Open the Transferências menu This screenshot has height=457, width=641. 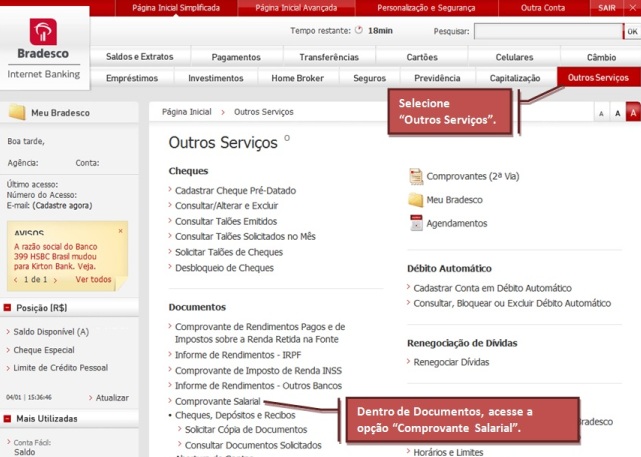tap(329, 57)
